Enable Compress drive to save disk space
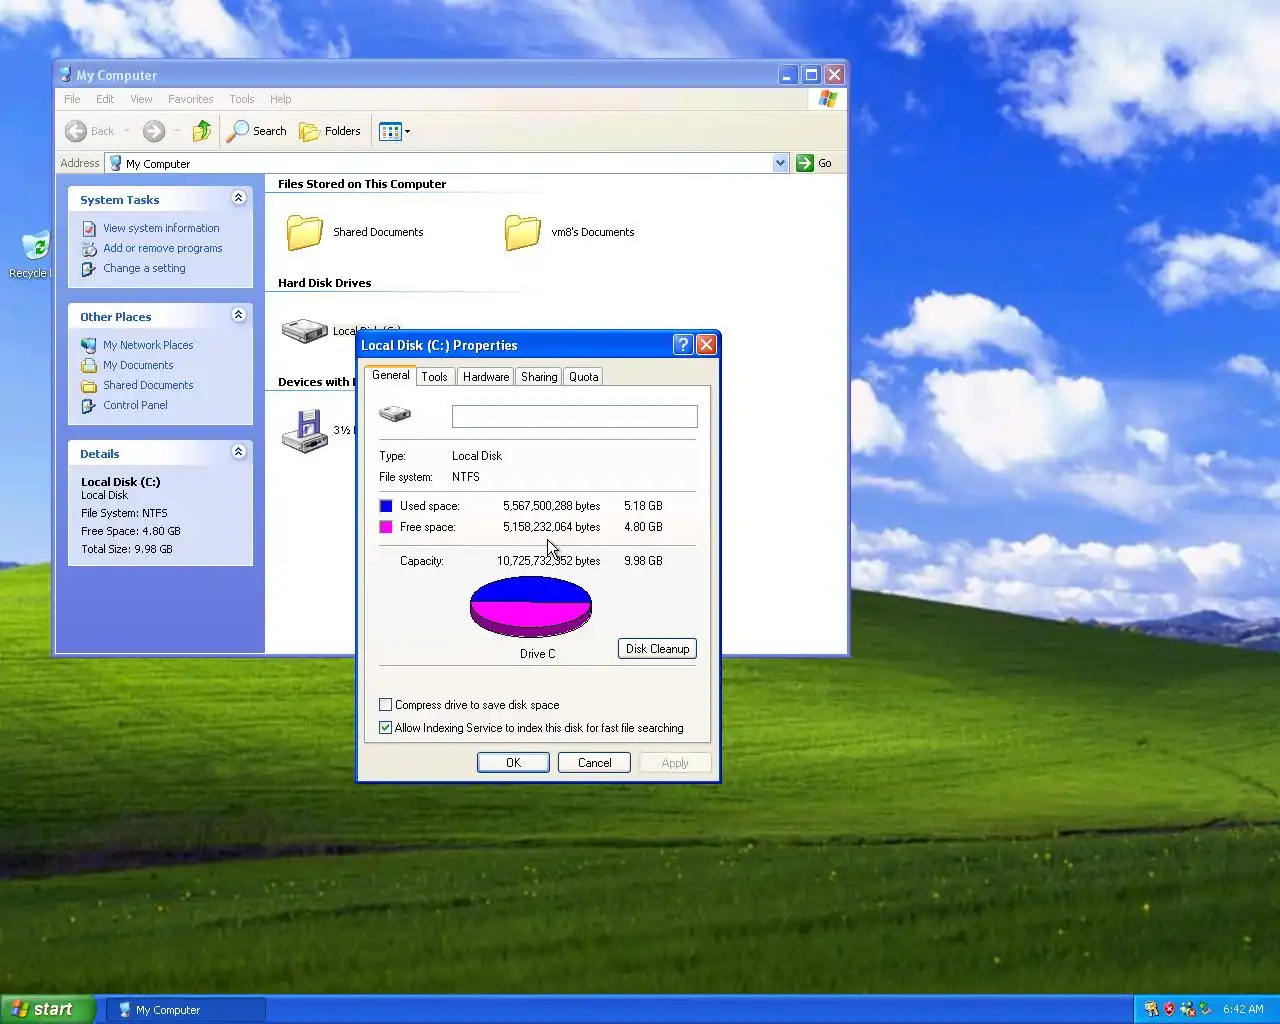1280x1024 pixels. click(x=385, y=705)
